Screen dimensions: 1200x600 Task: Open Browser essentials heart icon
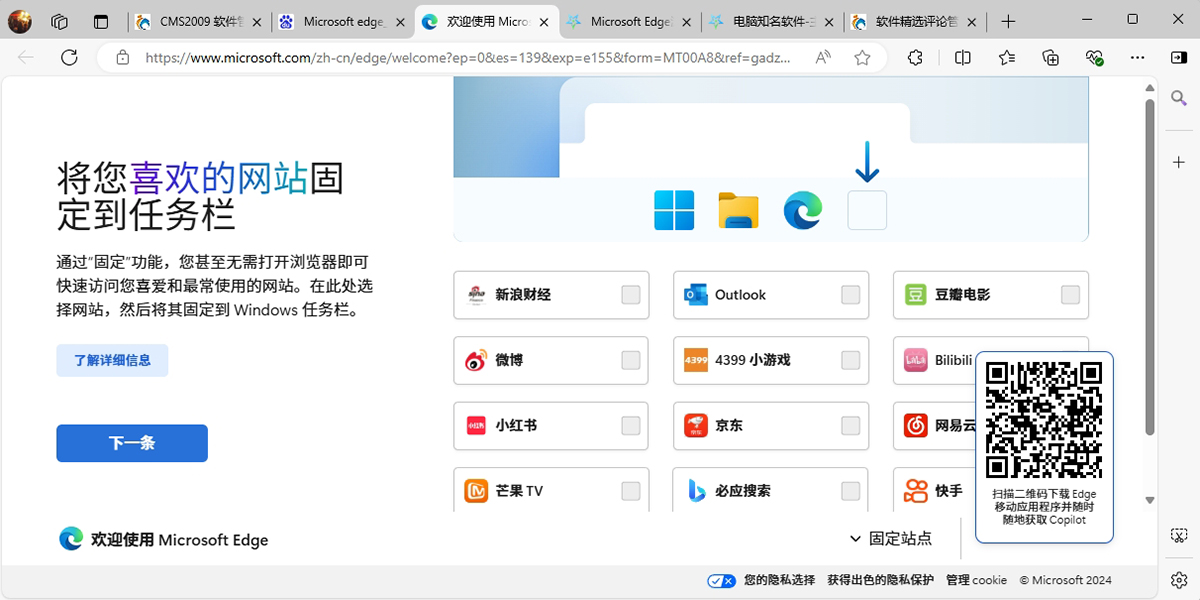coord(1095,58)
